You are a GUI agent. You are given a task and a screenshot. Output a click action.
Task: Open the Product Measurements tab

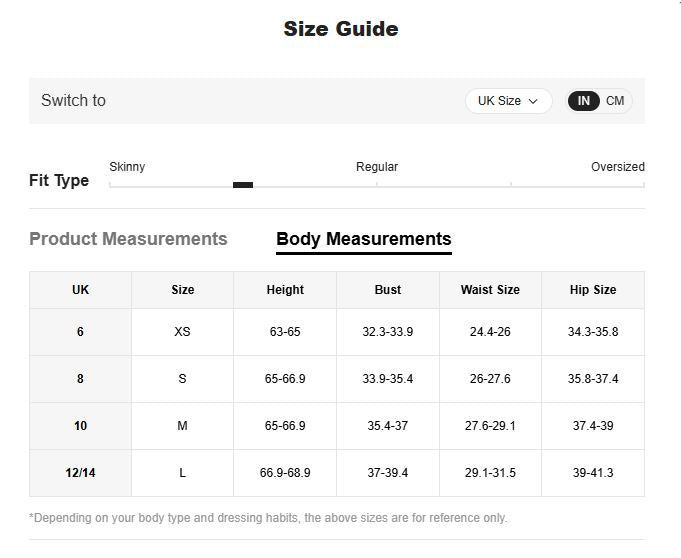click(128, 239)
